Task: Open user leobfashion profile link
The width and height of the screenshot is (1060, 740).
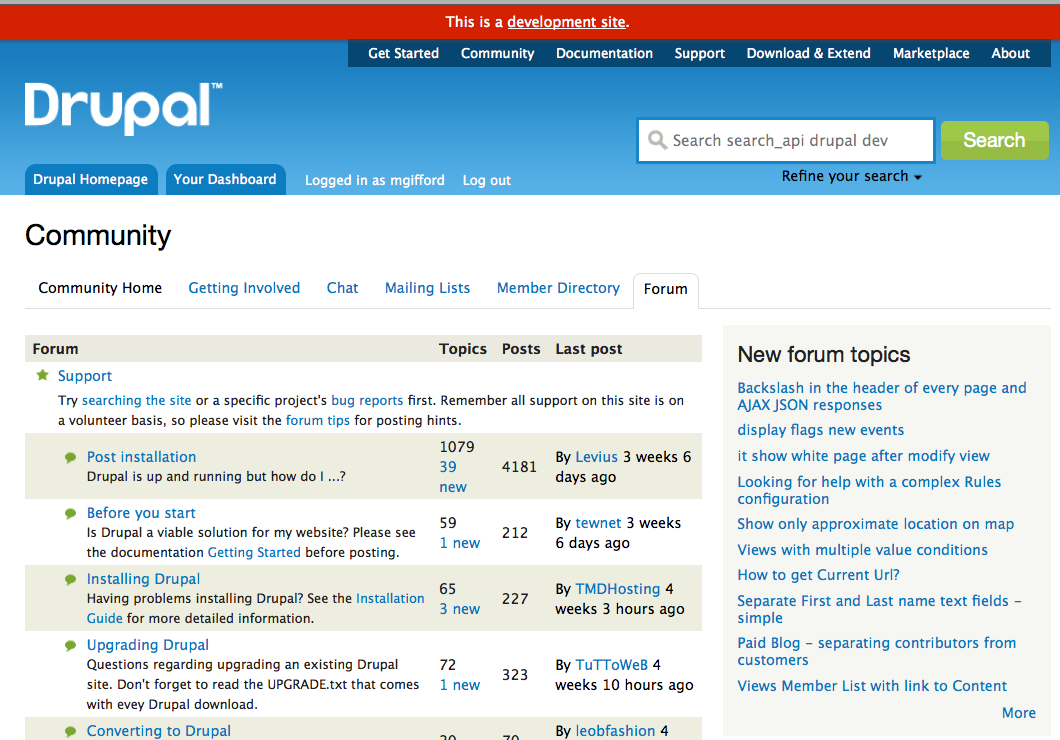Action: pyautogui.click(x=615, y=731)
